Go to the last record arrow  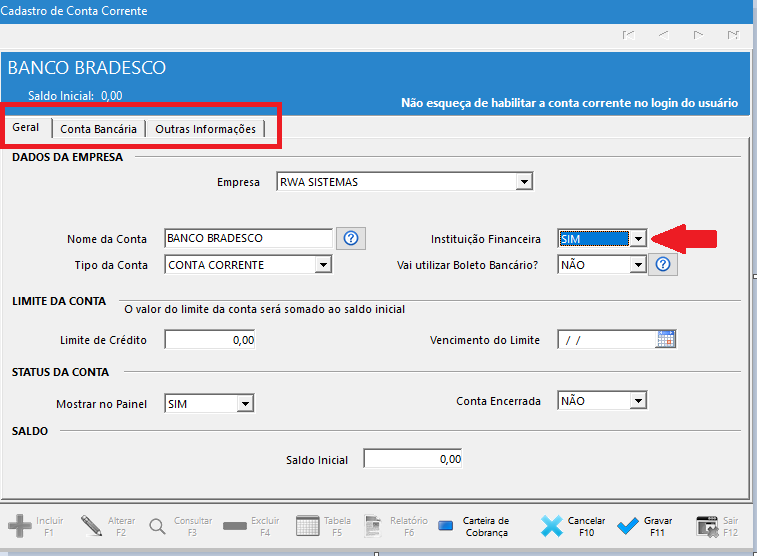[x=733, y=35]
